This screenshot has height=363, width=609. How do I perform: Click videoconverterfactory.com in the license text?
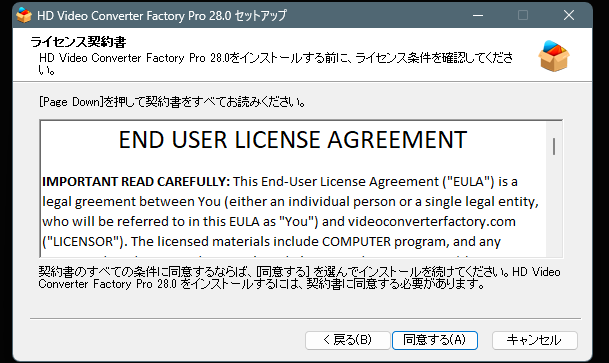point(432,222)
